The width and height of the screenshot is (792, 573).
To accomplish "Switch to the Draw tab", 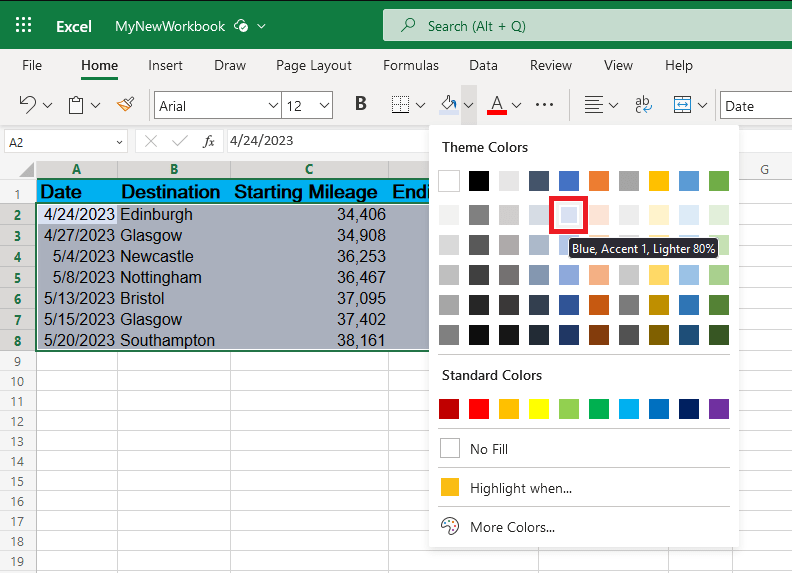I will tap(230, 65).
